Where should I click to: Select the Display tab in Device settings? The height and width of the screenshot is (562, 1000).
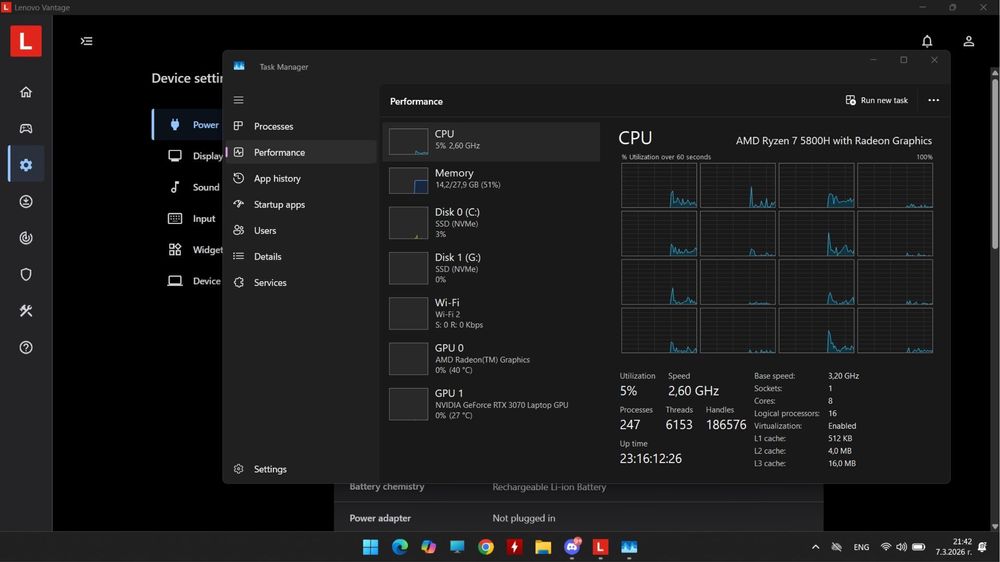point(189,156)
